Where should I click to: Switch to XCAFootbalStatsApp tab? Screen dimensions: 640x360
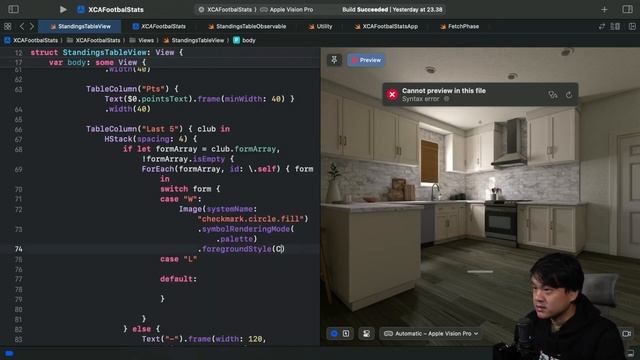coord(386,27)
